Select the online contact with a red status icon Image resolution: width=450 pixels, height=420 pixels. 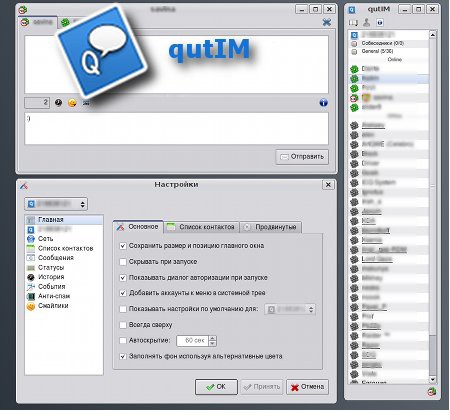[x=388, y=98]
